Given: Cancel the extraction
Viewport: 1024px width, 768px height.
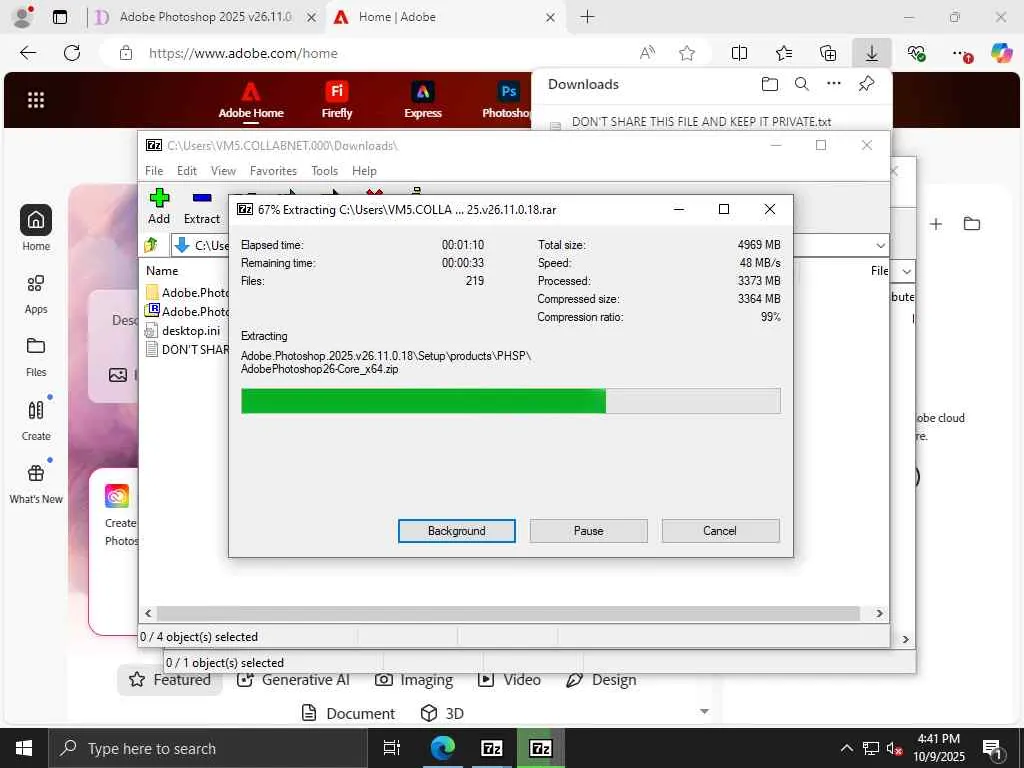Looking at the screenshot, I should tap(720, 531).
